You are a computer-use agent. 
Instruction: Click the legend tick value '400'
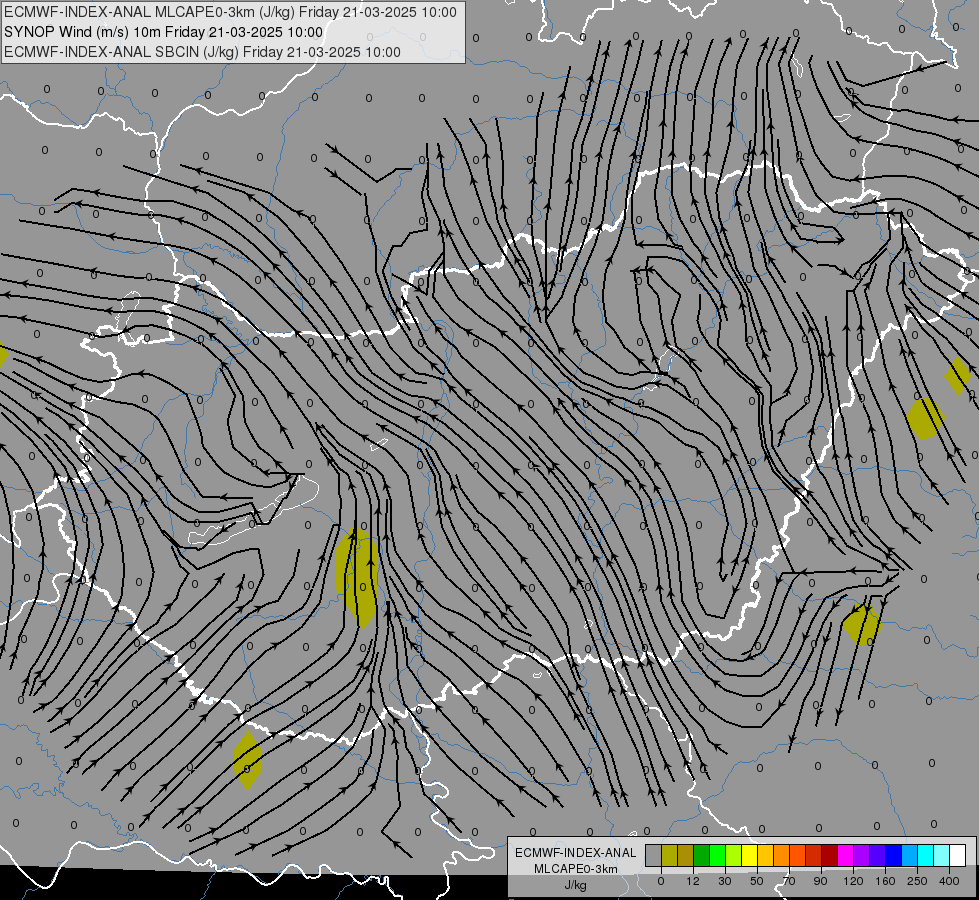point(949,881)
